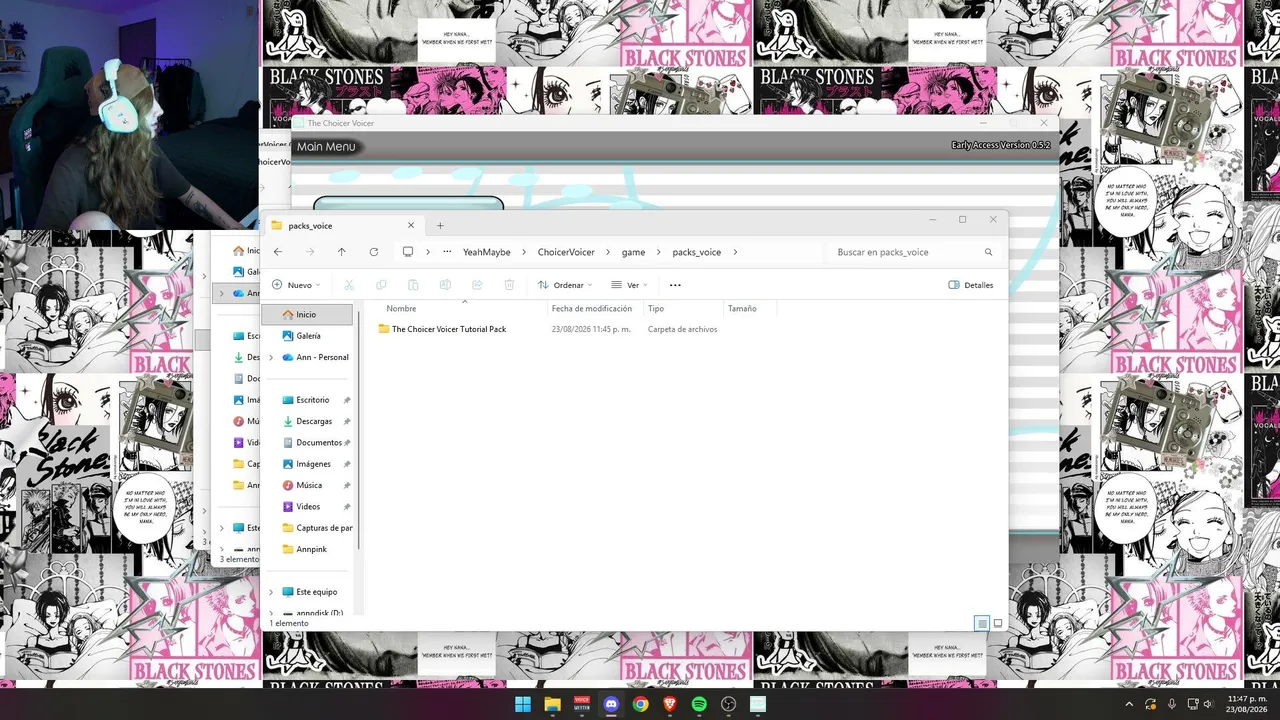This screenshot has height=720, width=1280.
Task: Launch Brave browser from taskbar
Action: tap(670, 704)
